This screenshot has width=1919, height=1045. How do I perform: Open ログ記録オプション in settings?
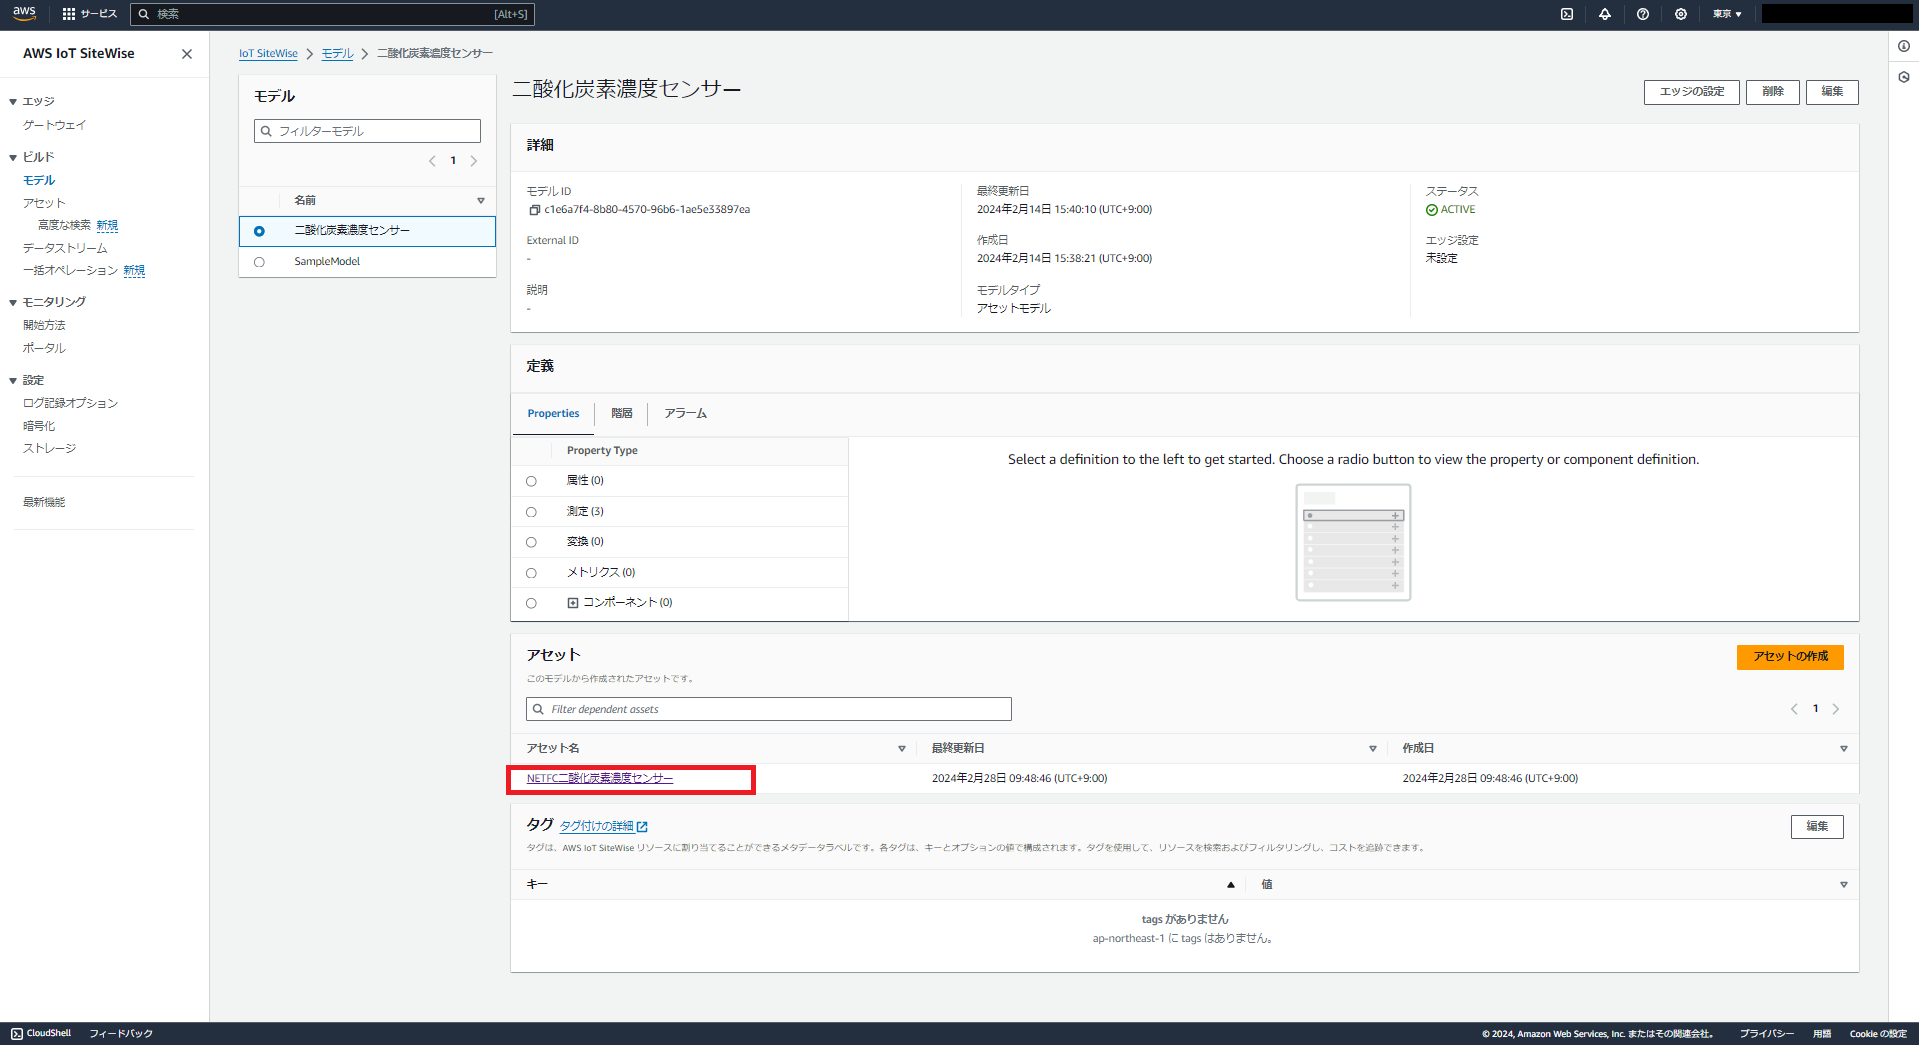(x=70, y=403)
